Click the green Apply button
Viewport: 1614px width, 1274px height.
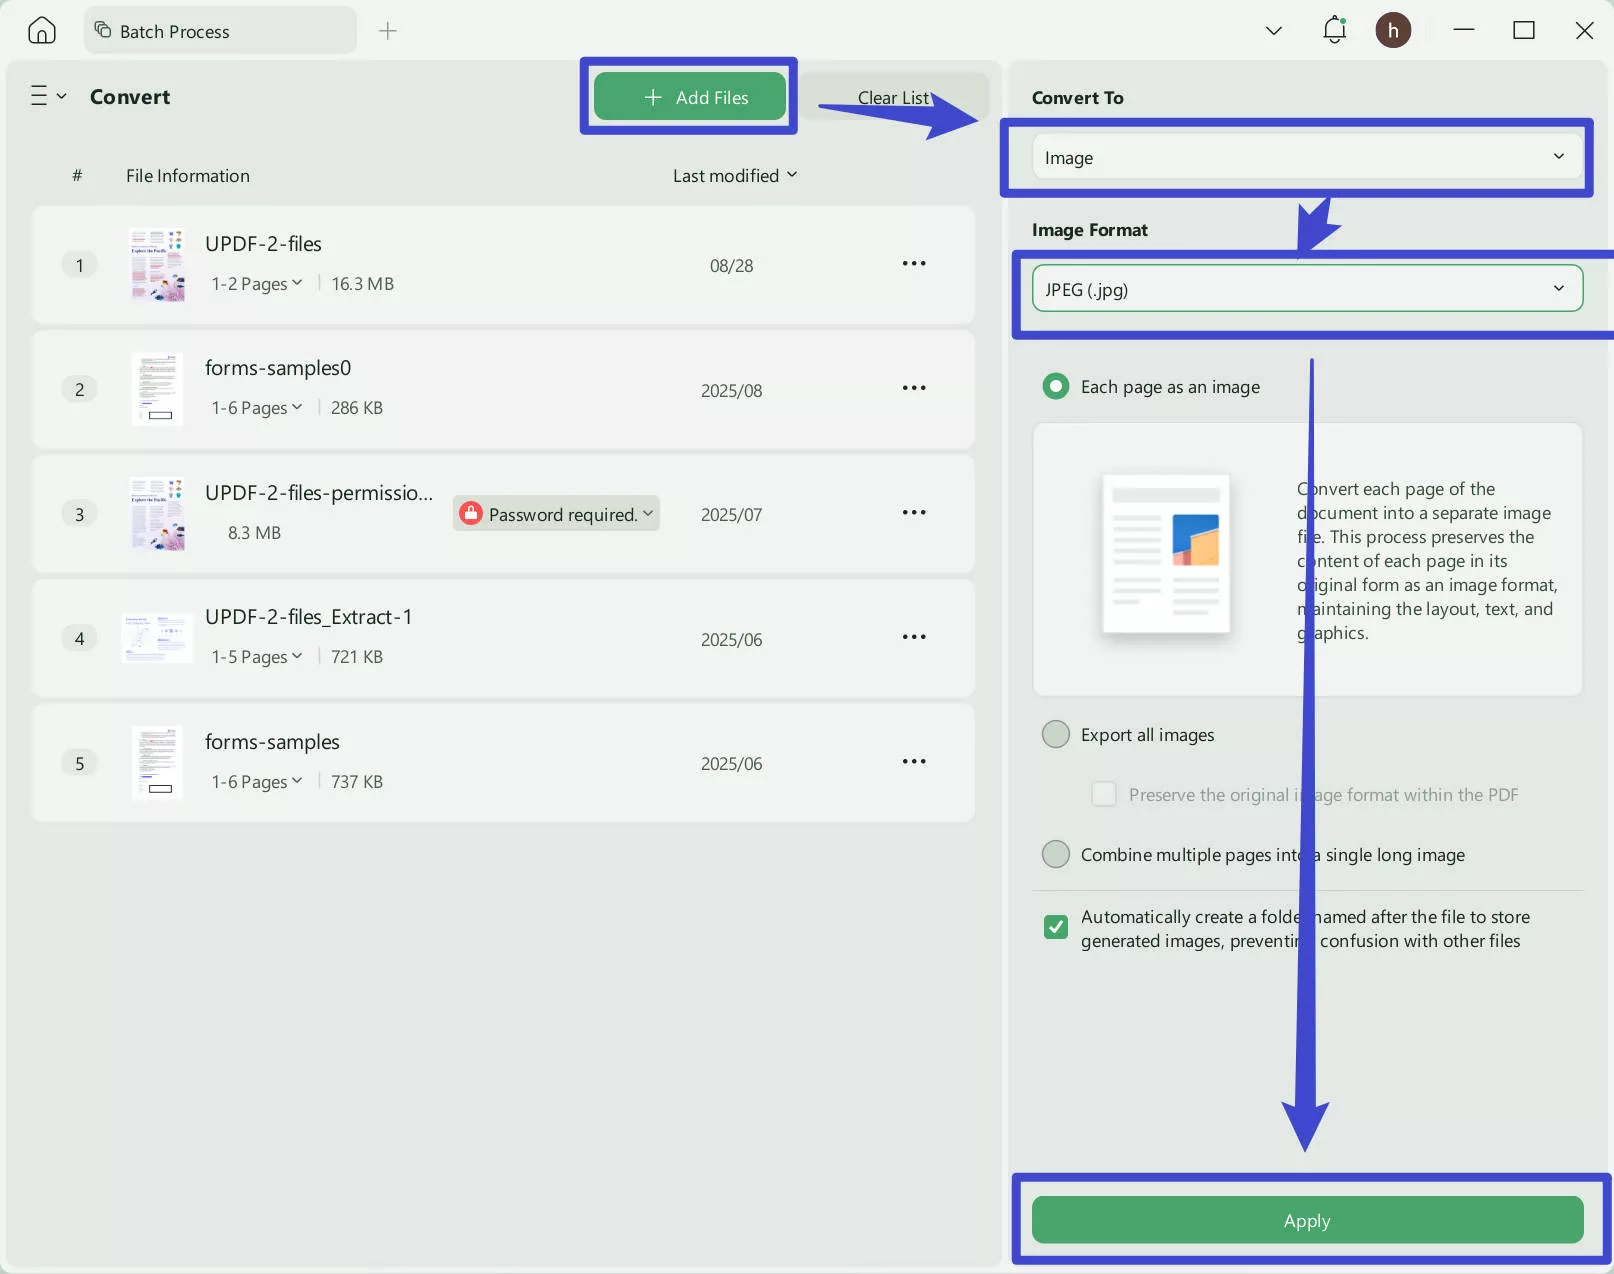tap(1306, 1221)
